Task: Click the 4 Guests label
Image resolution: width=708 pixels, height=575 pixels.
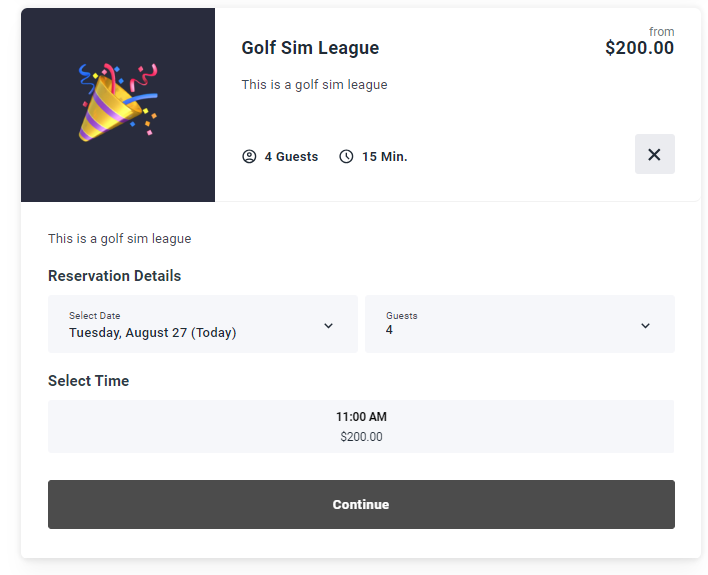Action: (291, 157)
